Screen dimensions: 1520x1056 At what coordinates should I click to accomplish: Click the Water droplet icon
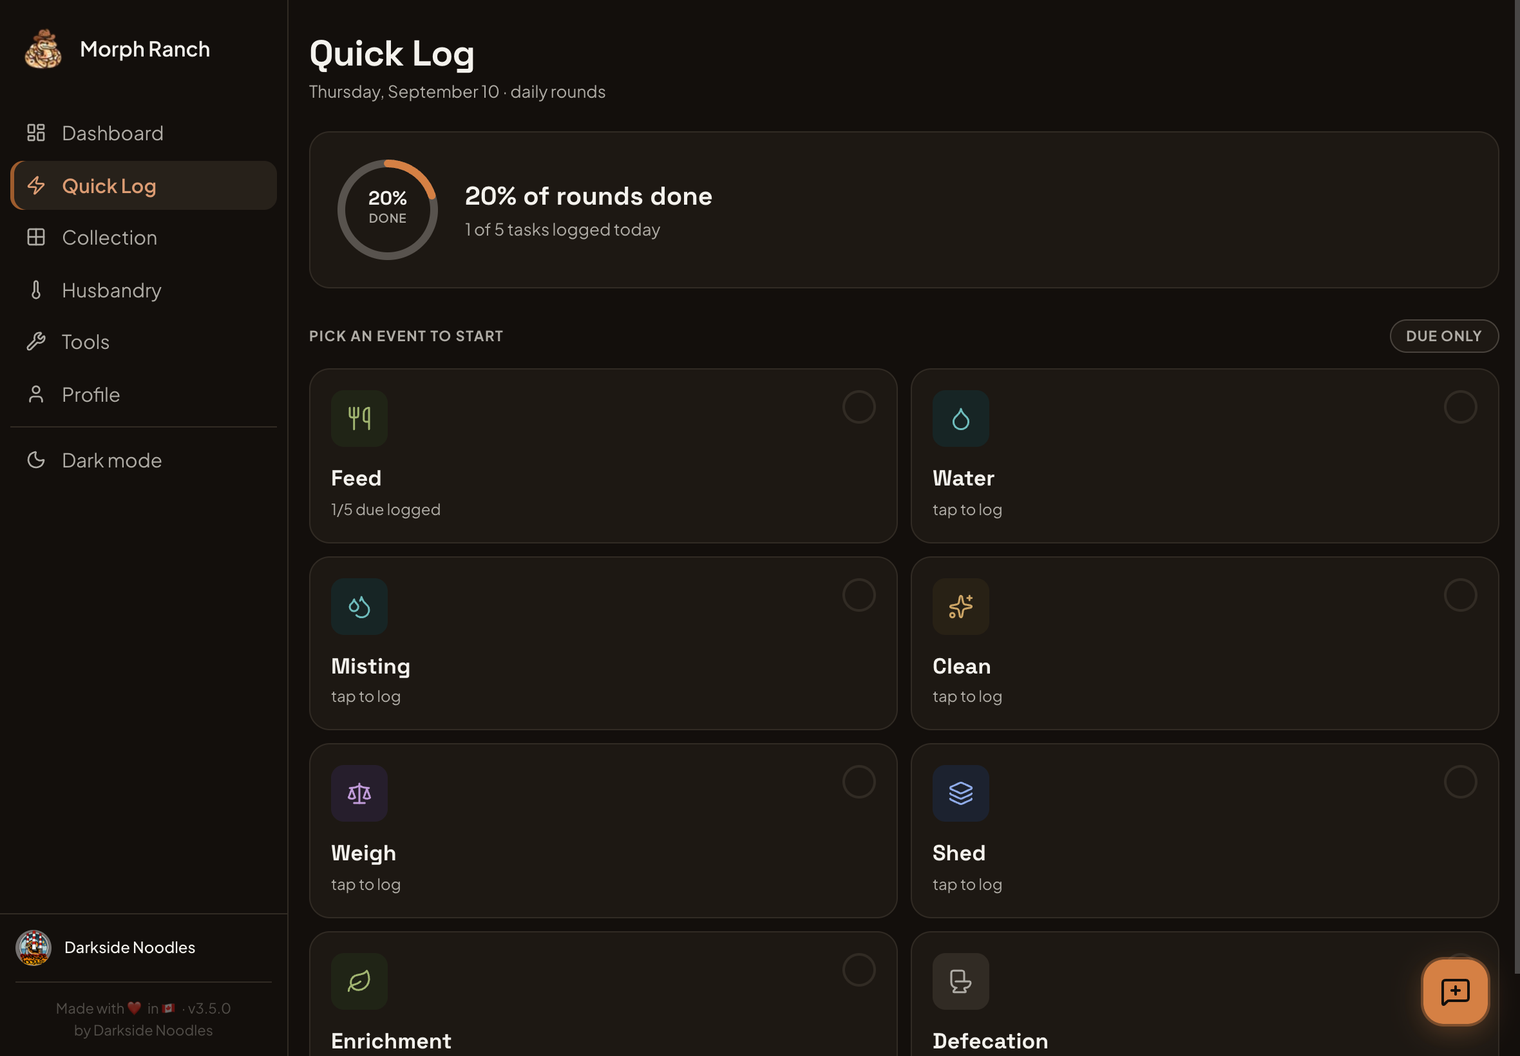[961, 418]
